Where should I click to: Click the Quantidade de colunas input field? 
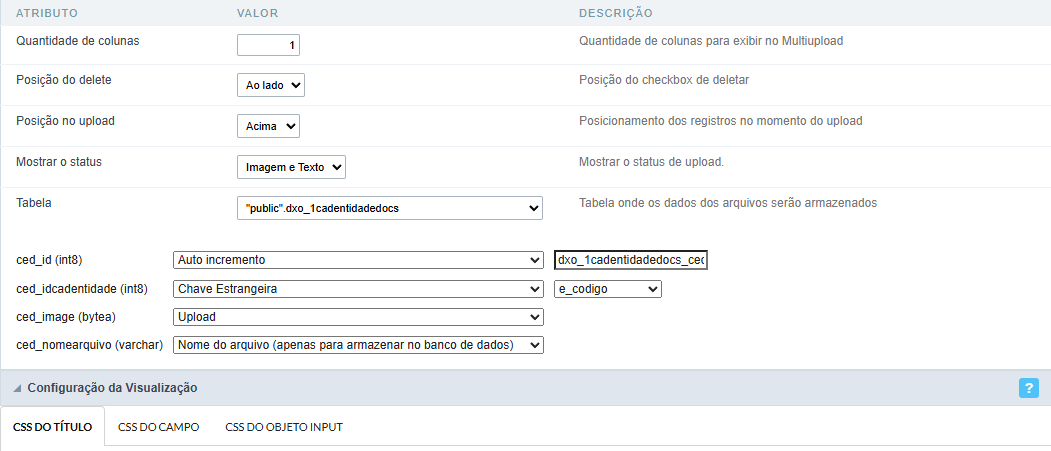click(x=268, y=45)
